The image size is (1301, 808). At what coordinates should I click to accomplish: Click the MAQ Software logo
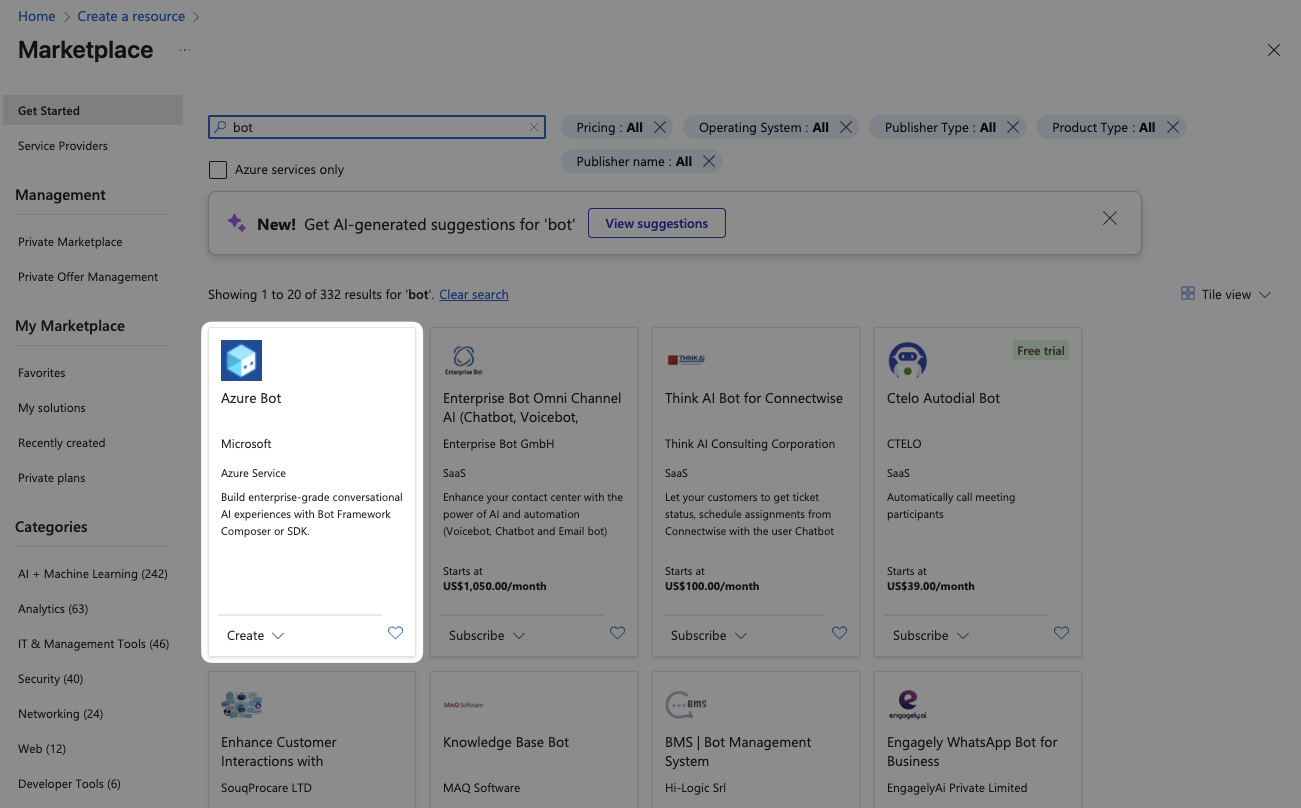463,705
